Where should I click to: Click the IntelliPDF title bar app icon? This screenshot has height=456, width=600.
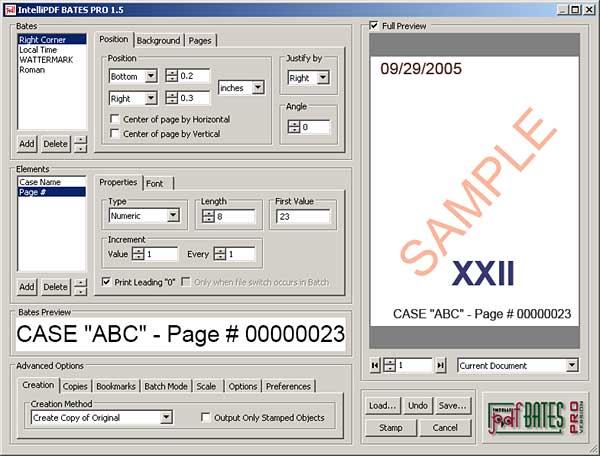pyautogui.click(x=10, y=10)
